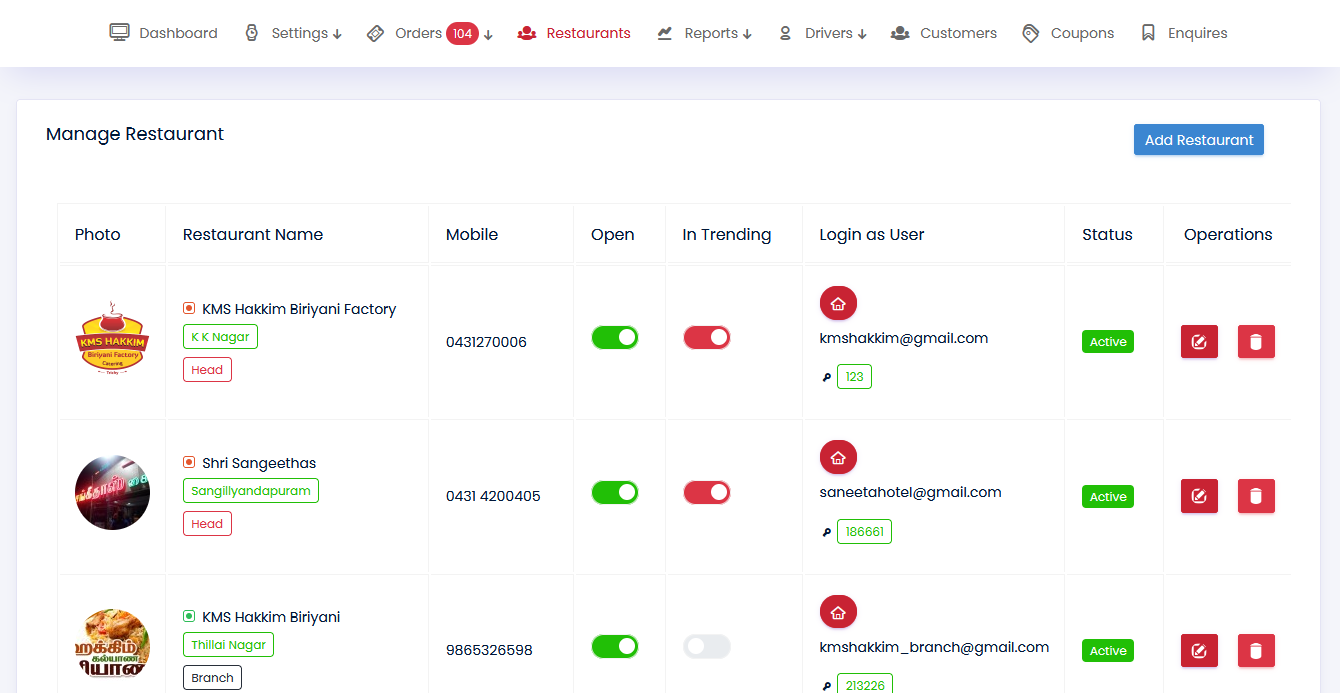Delete the KMS Hakkim Biriyani Factory restaurant
Screen dimensions: 1340x693
1256,342
